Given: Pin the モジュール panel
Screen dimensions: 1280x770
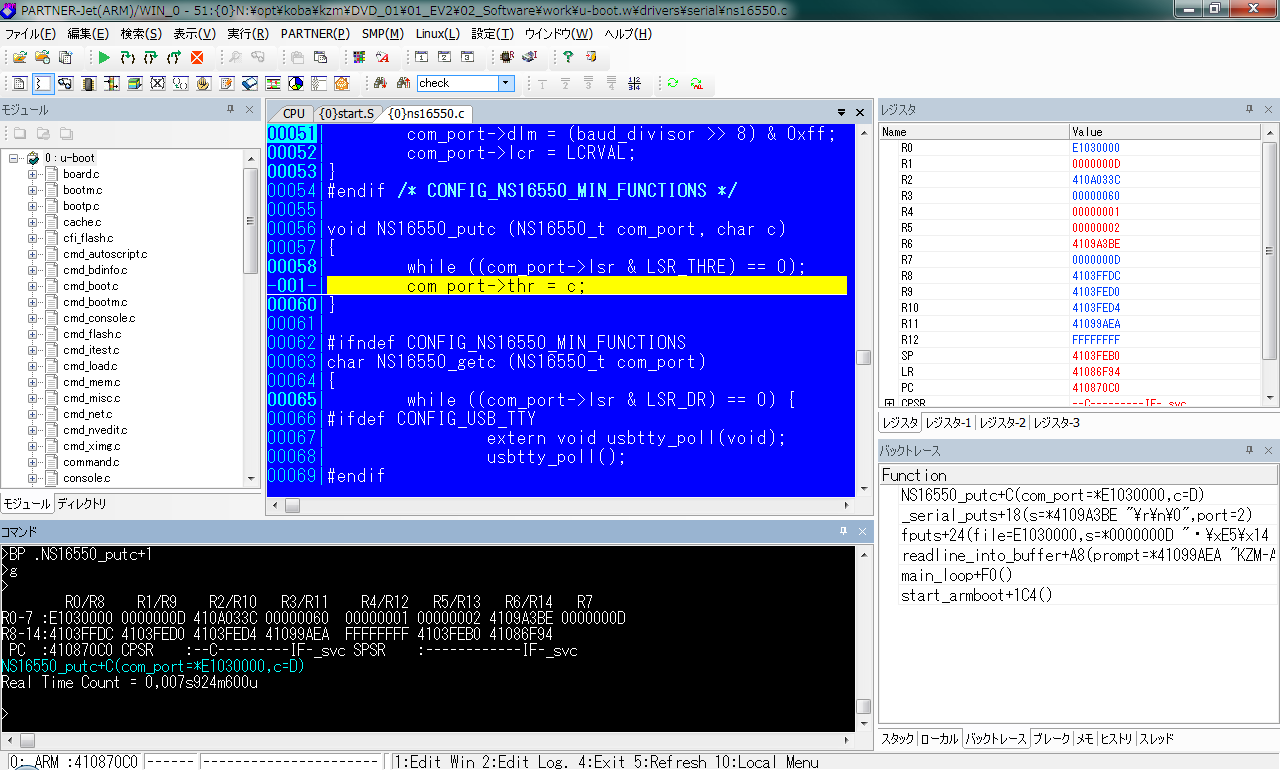Looking at the screenshot, I should (x=230, y=110).
